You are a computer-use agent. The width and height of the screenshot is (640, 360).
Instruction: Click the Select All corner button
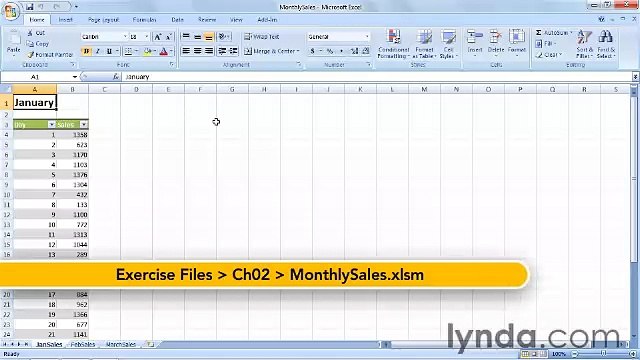(x=7, y=89)
